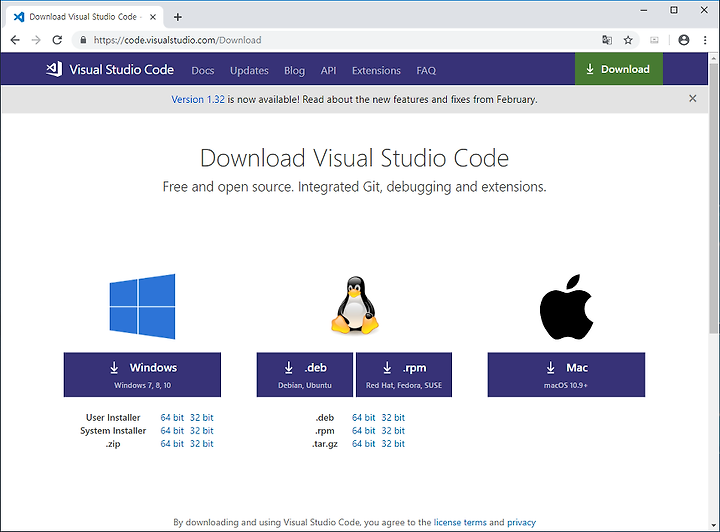The width and height of the screenshot is (720, 532).
Task: Click System Installer 64 bit link
Action: pyautogui.click(x=172, y=431)
